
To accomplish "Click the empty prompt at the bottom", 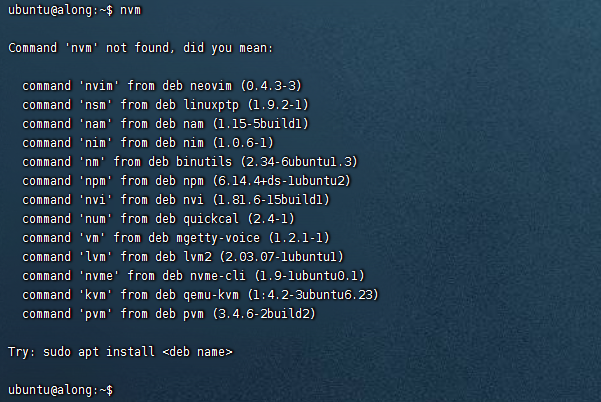I will [61, 390].
